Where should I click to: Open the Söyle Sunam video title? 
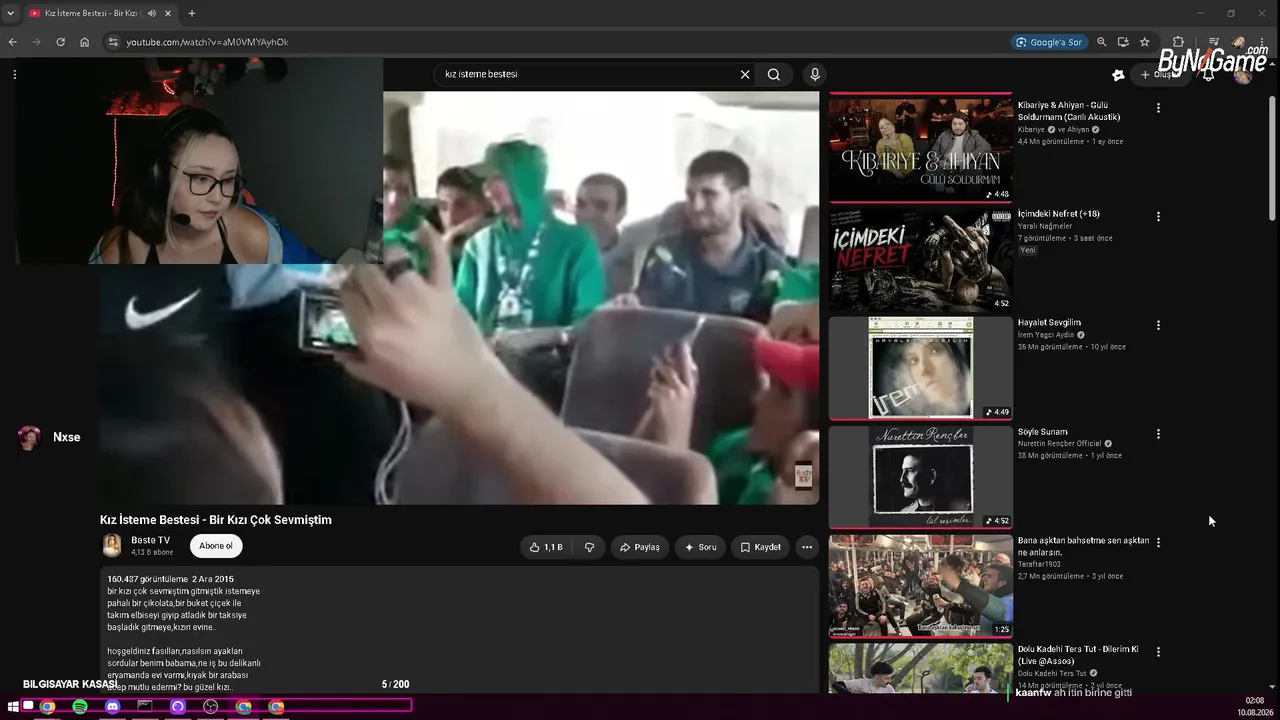[1043, 432]
